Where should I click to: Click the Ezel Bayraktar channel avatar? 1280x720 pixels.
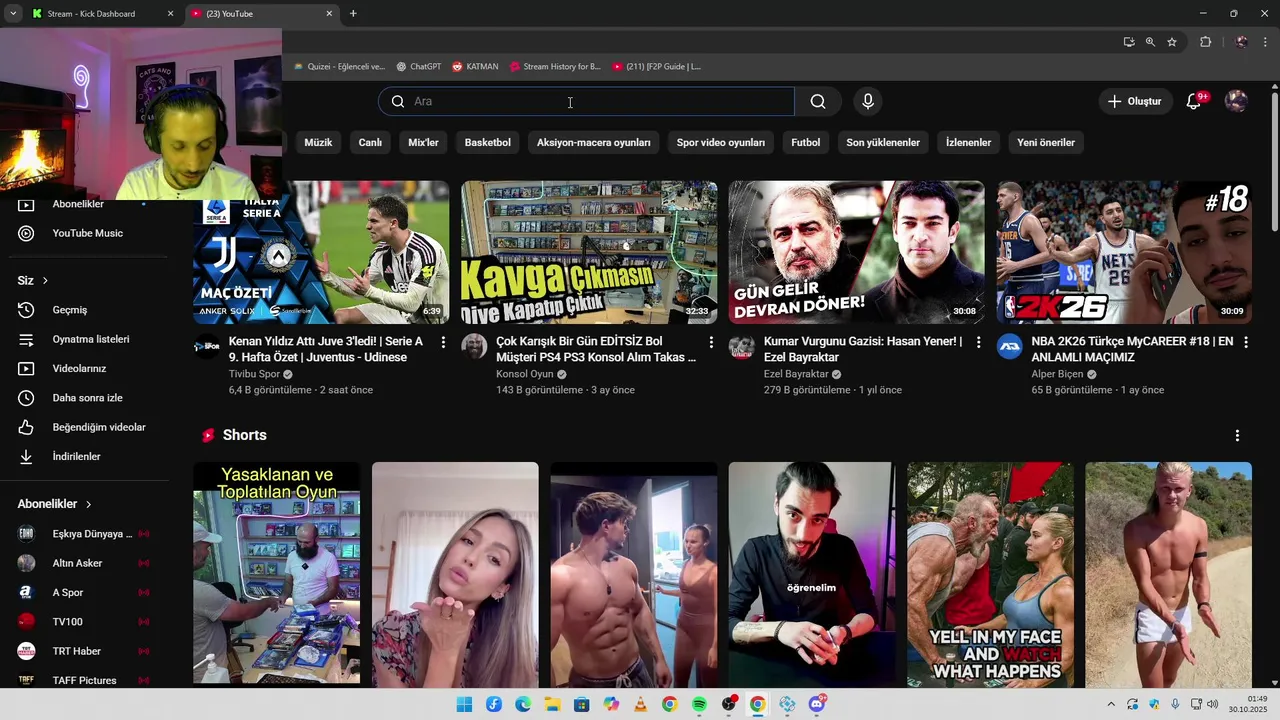pos(742,347)
